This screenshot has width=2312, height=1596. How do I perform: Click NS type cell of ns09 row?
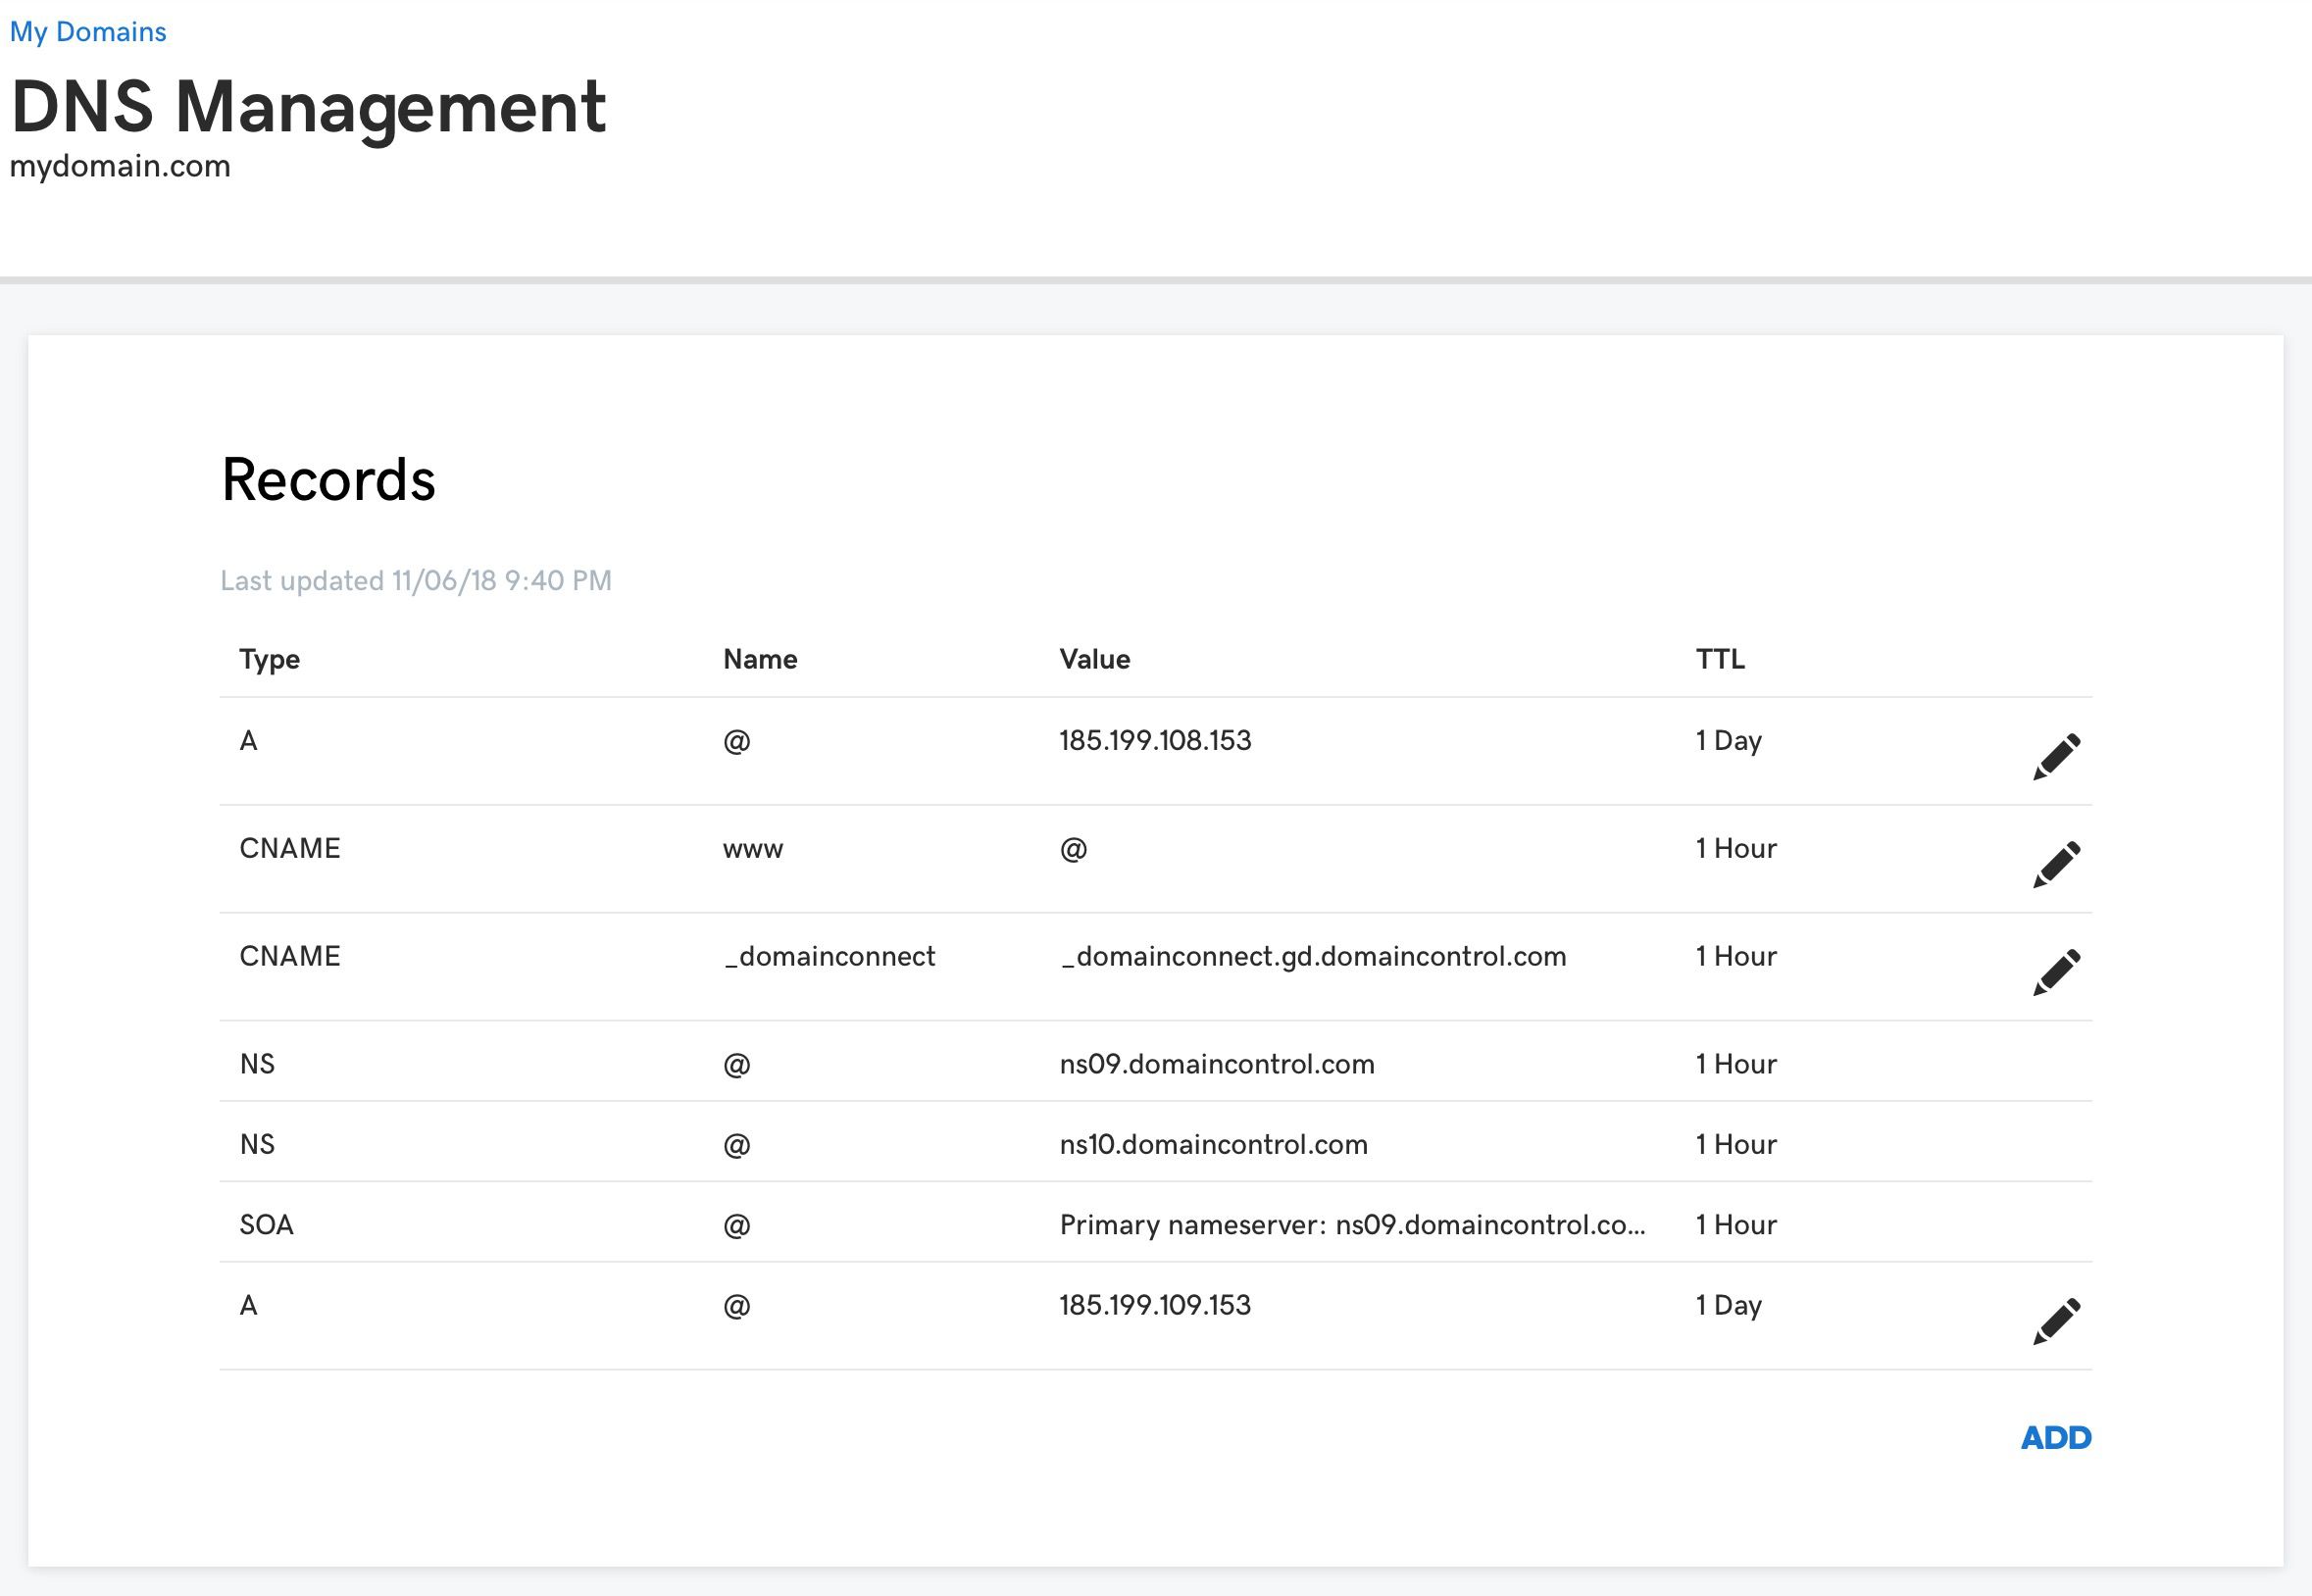pos(257,1064)
